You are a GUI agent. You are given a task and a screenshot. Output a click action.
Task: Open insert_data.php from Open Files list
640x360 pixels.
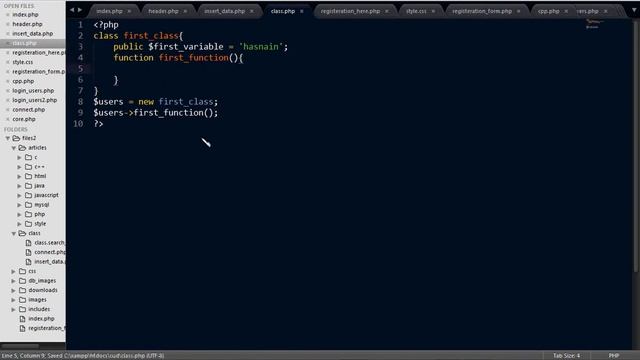click(33, 33)
